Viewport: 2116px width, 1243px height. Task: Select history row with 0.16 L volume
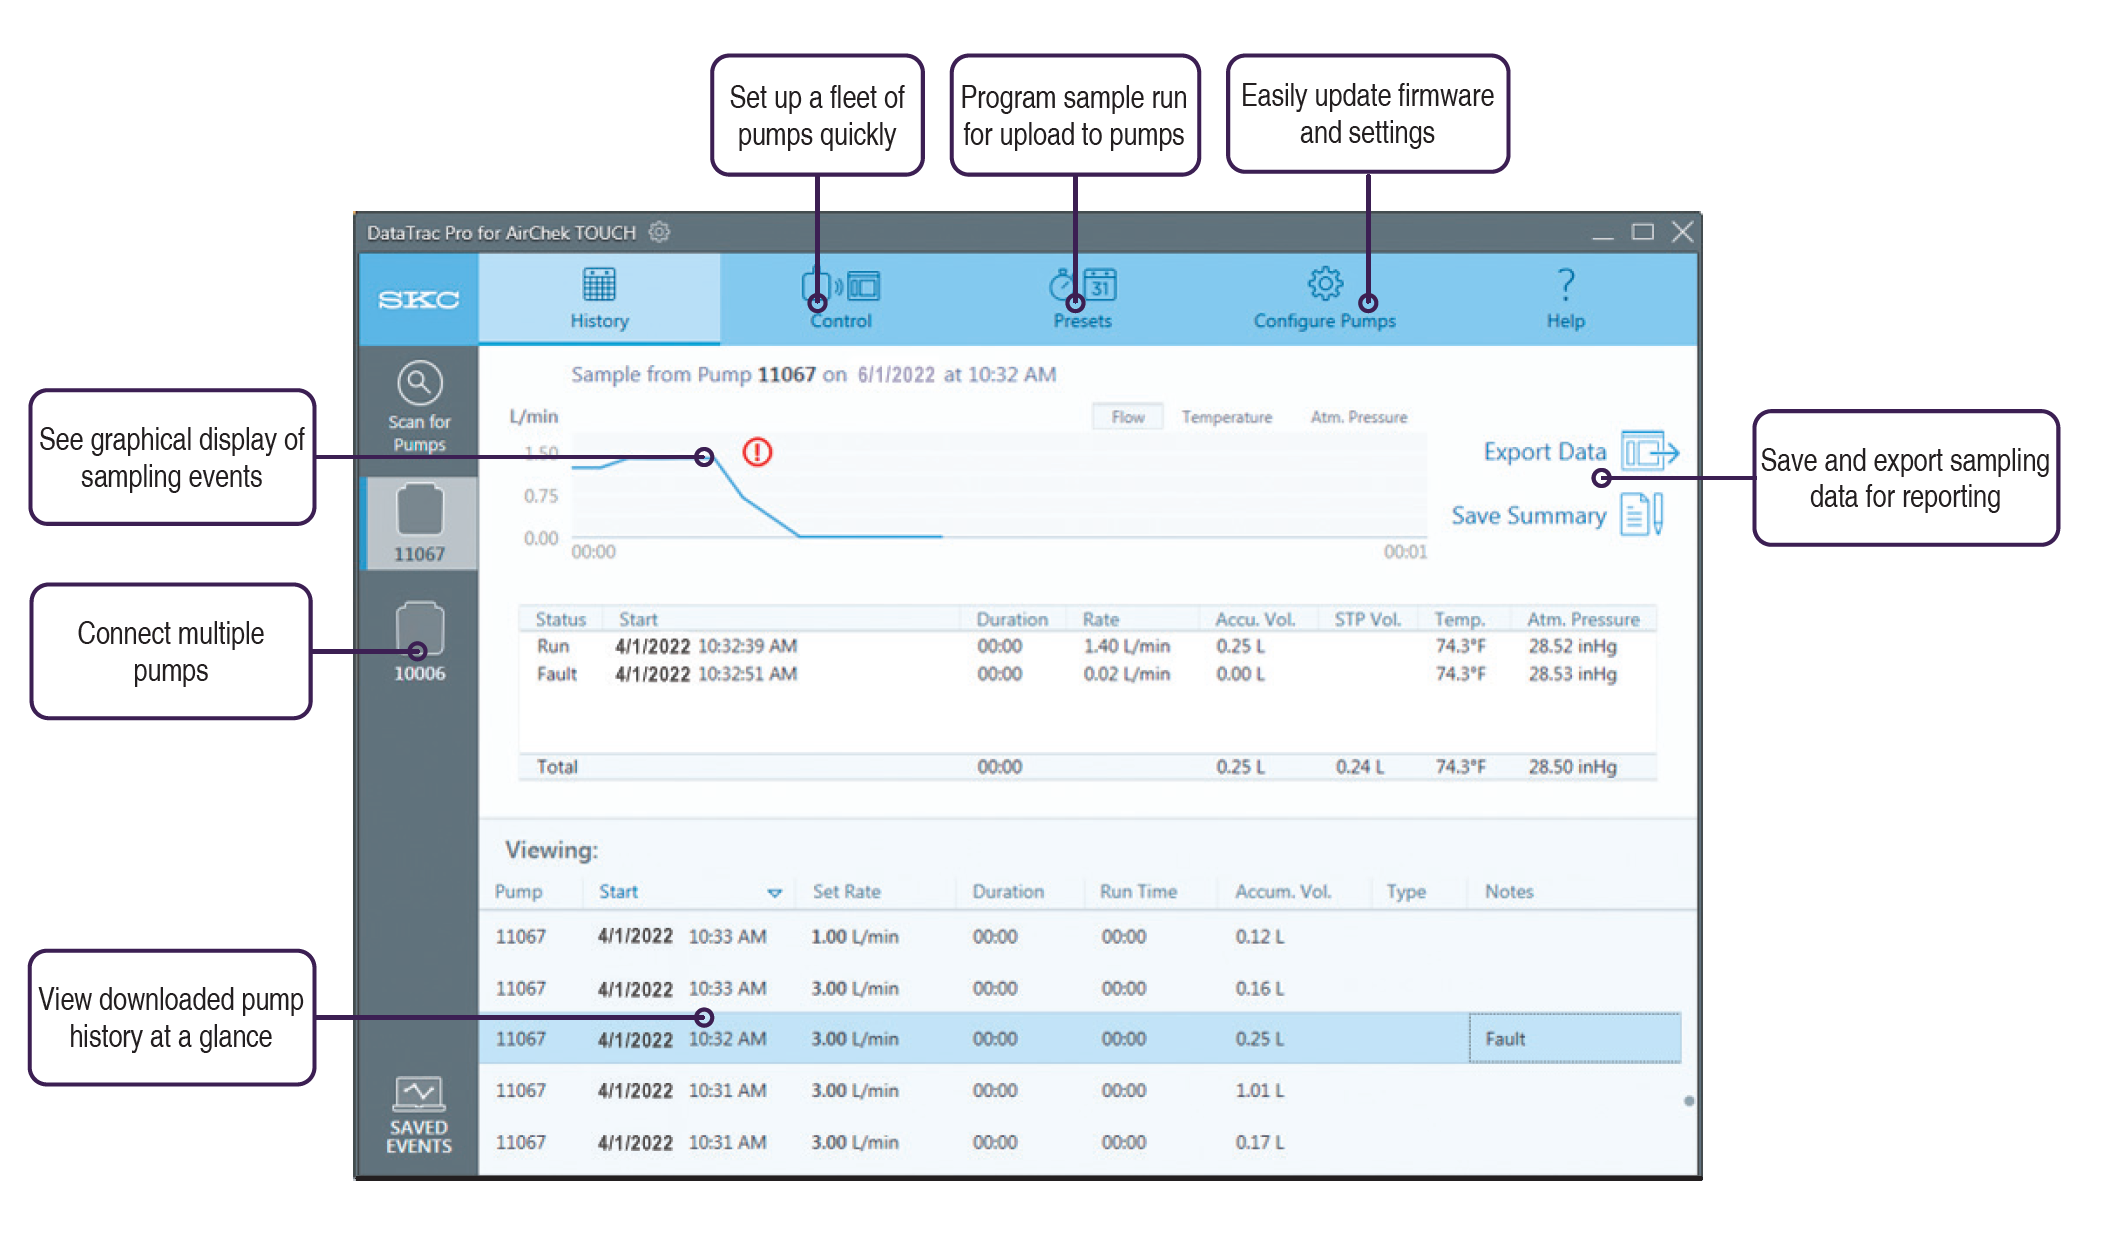click(1082, 988)
